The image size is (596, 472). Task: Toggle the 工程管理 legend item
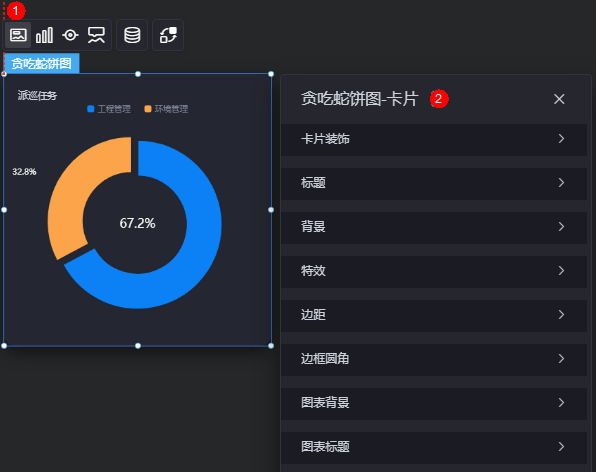109,109
